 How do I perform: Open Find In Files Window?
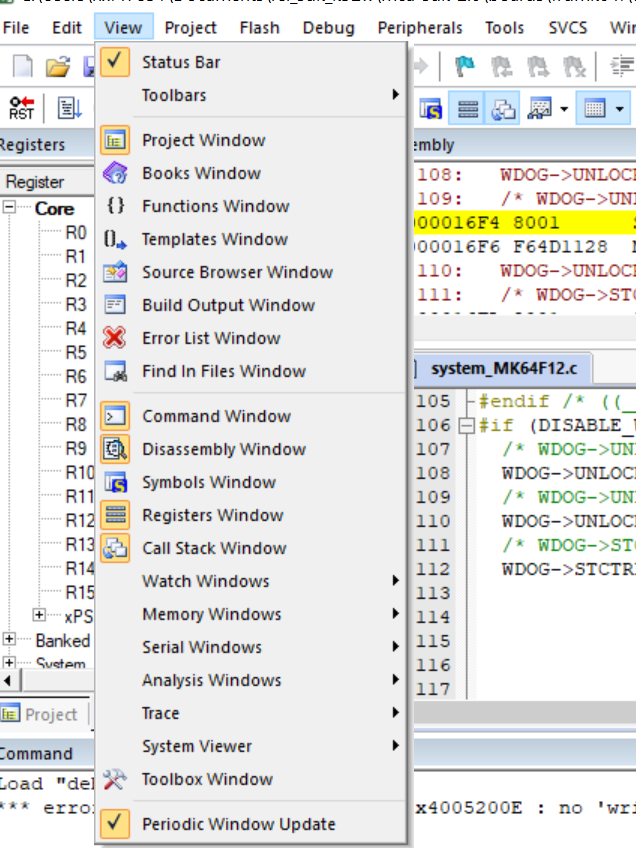tap(223, 371)
